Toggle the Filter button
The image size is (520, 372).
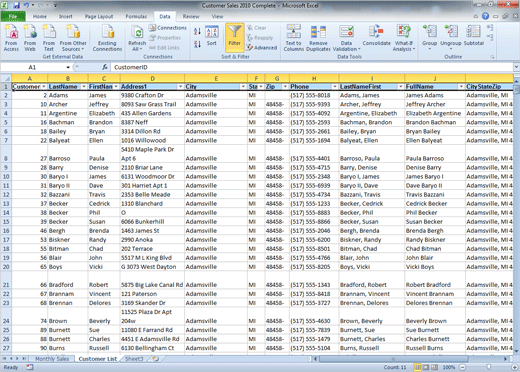click(235, 37)
